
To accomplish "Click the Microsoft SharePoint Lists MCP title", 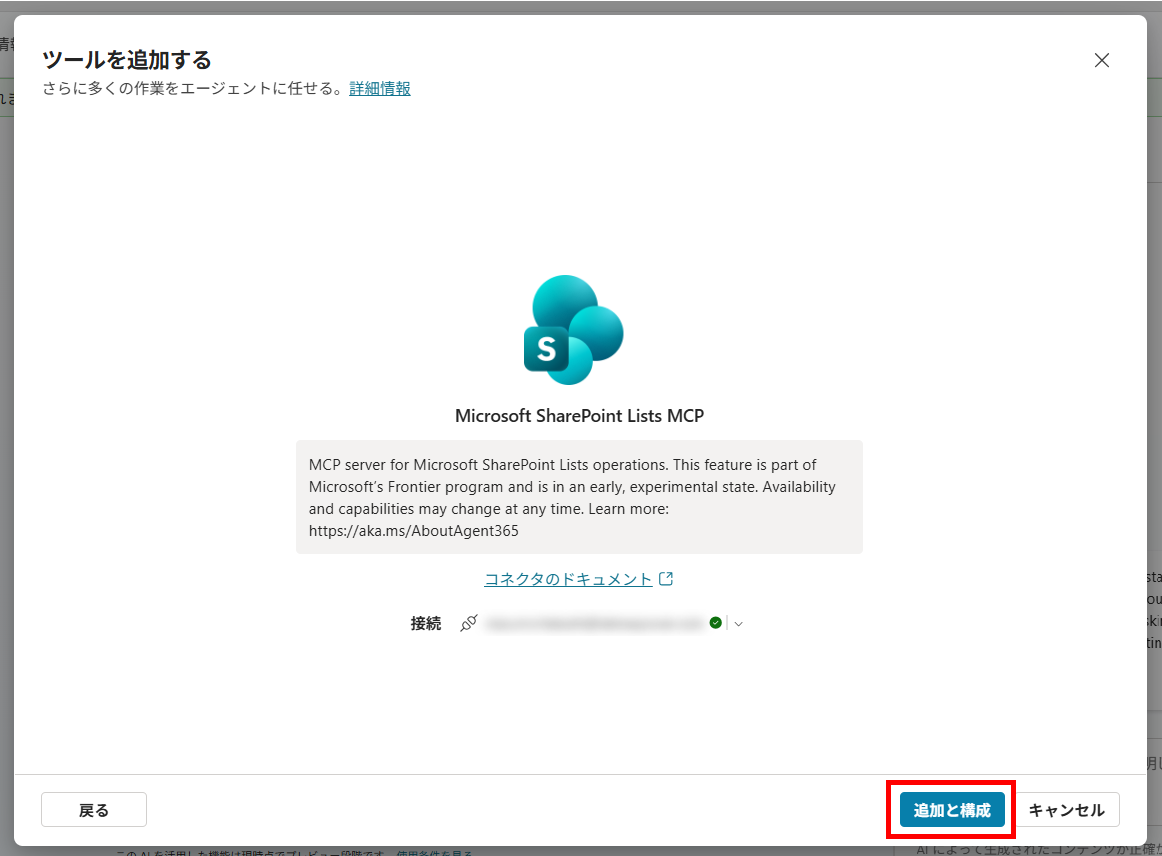I will coord(580,416).
